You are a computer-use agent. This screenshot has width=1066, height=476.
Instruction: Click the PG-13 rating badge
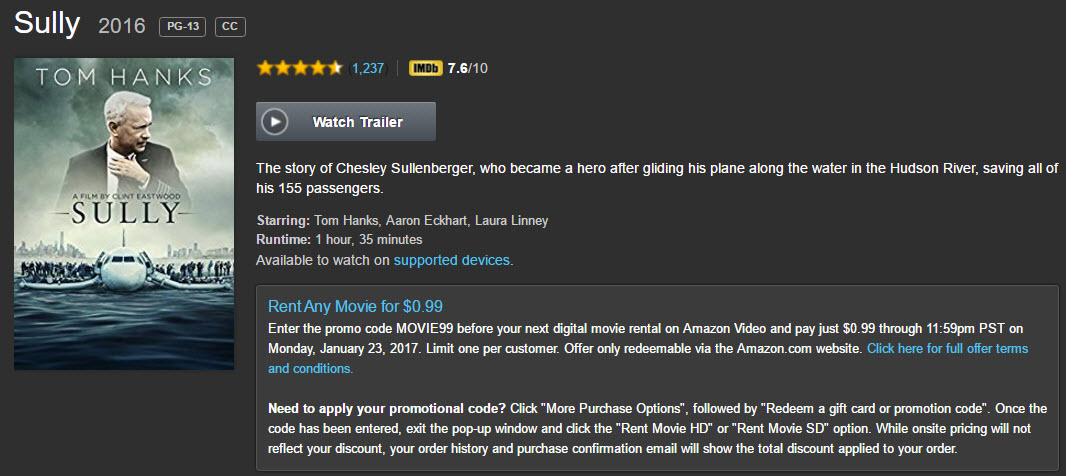[x=182, y=27]
